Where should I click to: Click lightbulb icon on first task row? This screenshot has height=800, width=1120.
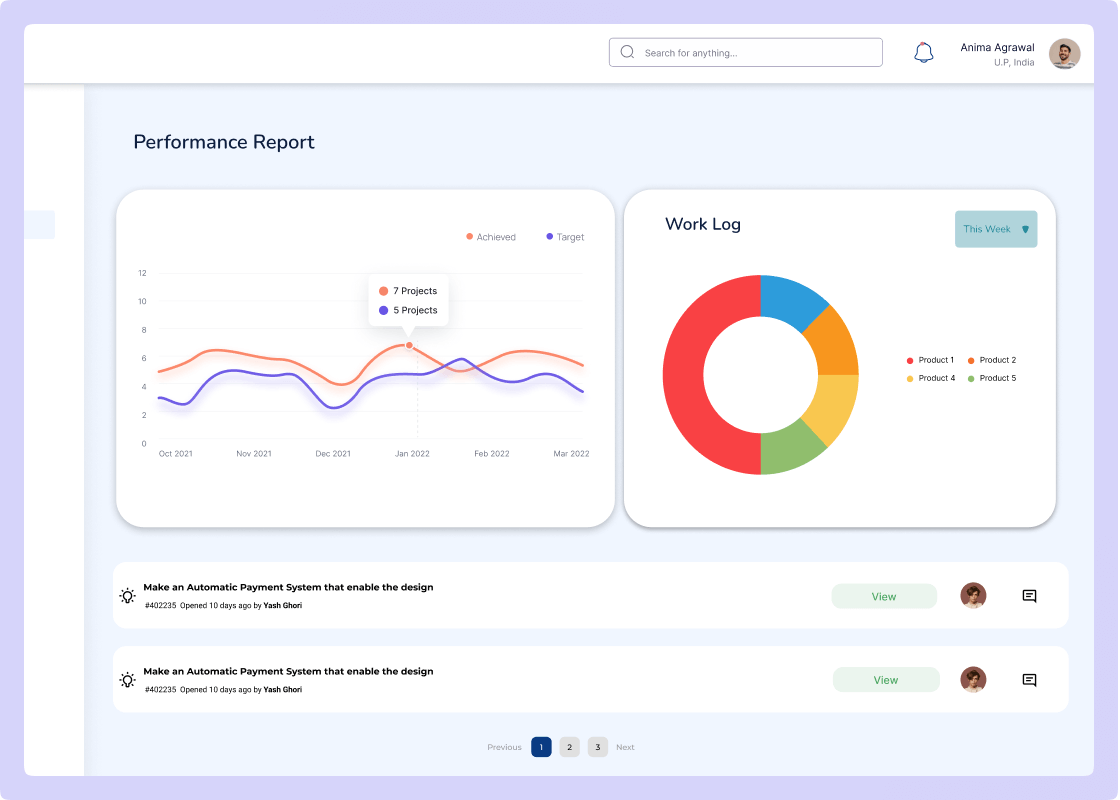(128, 596)
